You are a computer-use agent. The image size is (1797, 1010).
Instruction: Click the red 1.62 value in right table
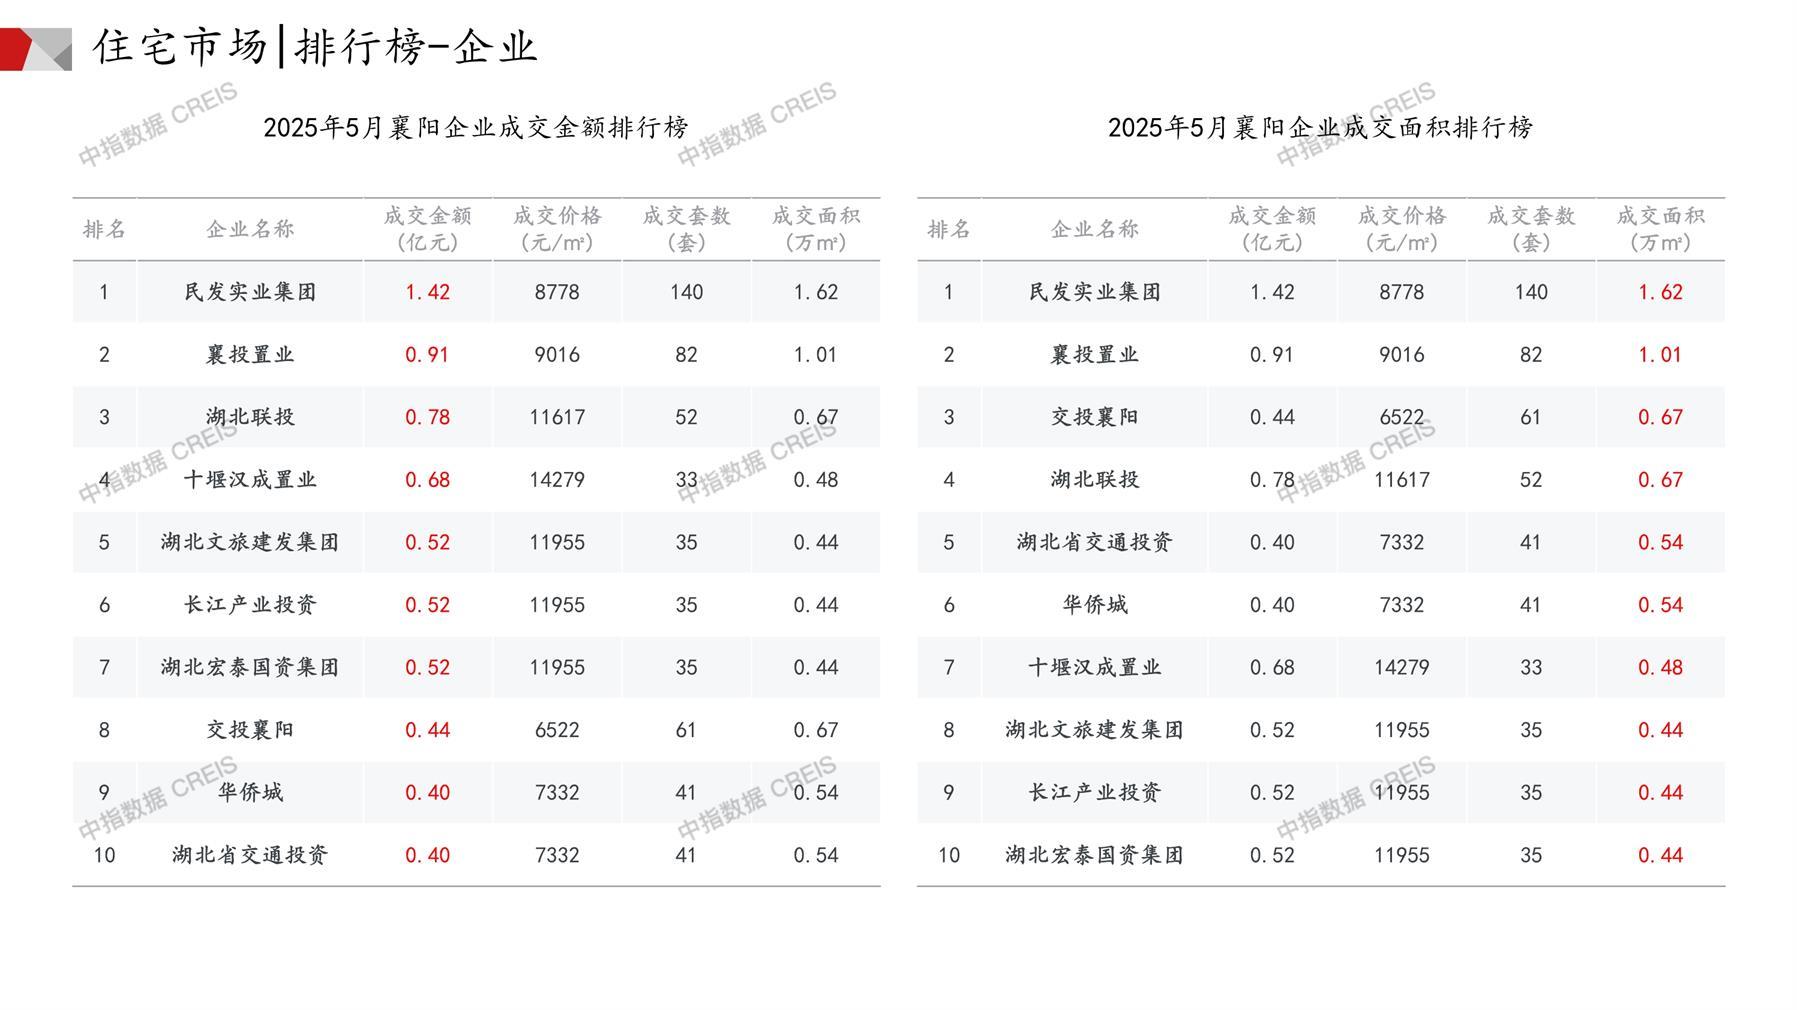1660,292
